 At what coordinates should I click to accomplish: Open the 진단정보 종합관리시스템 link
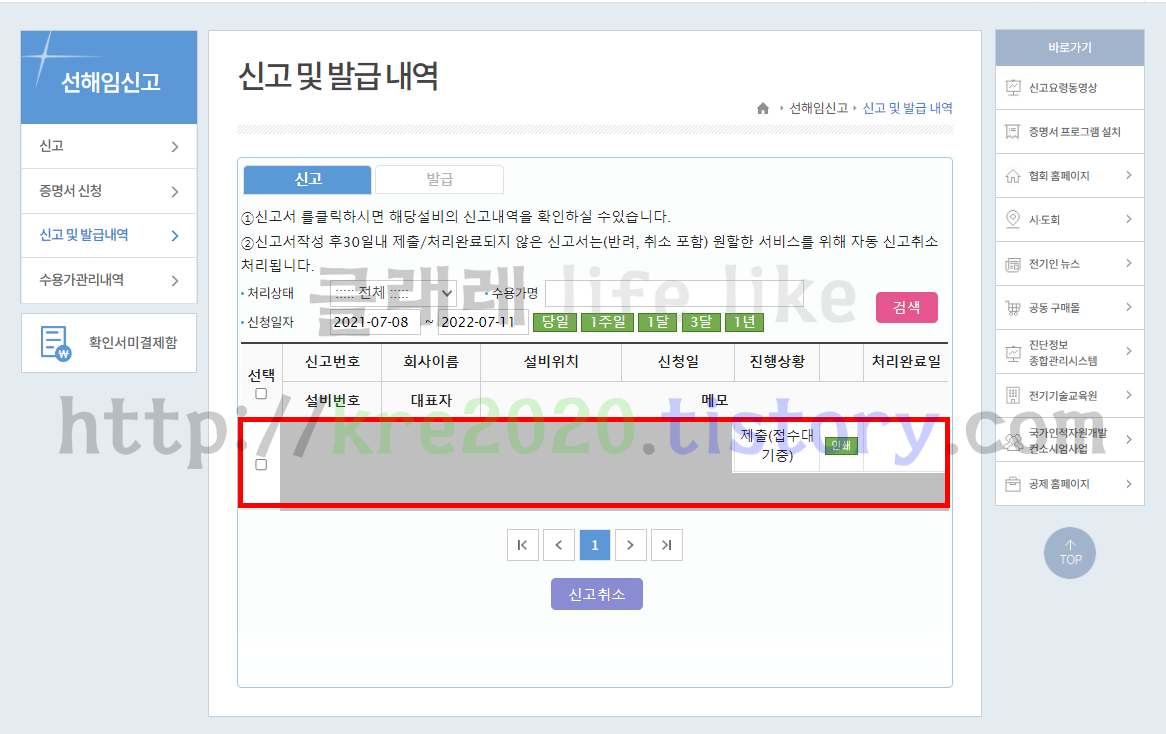(1063, 352)
